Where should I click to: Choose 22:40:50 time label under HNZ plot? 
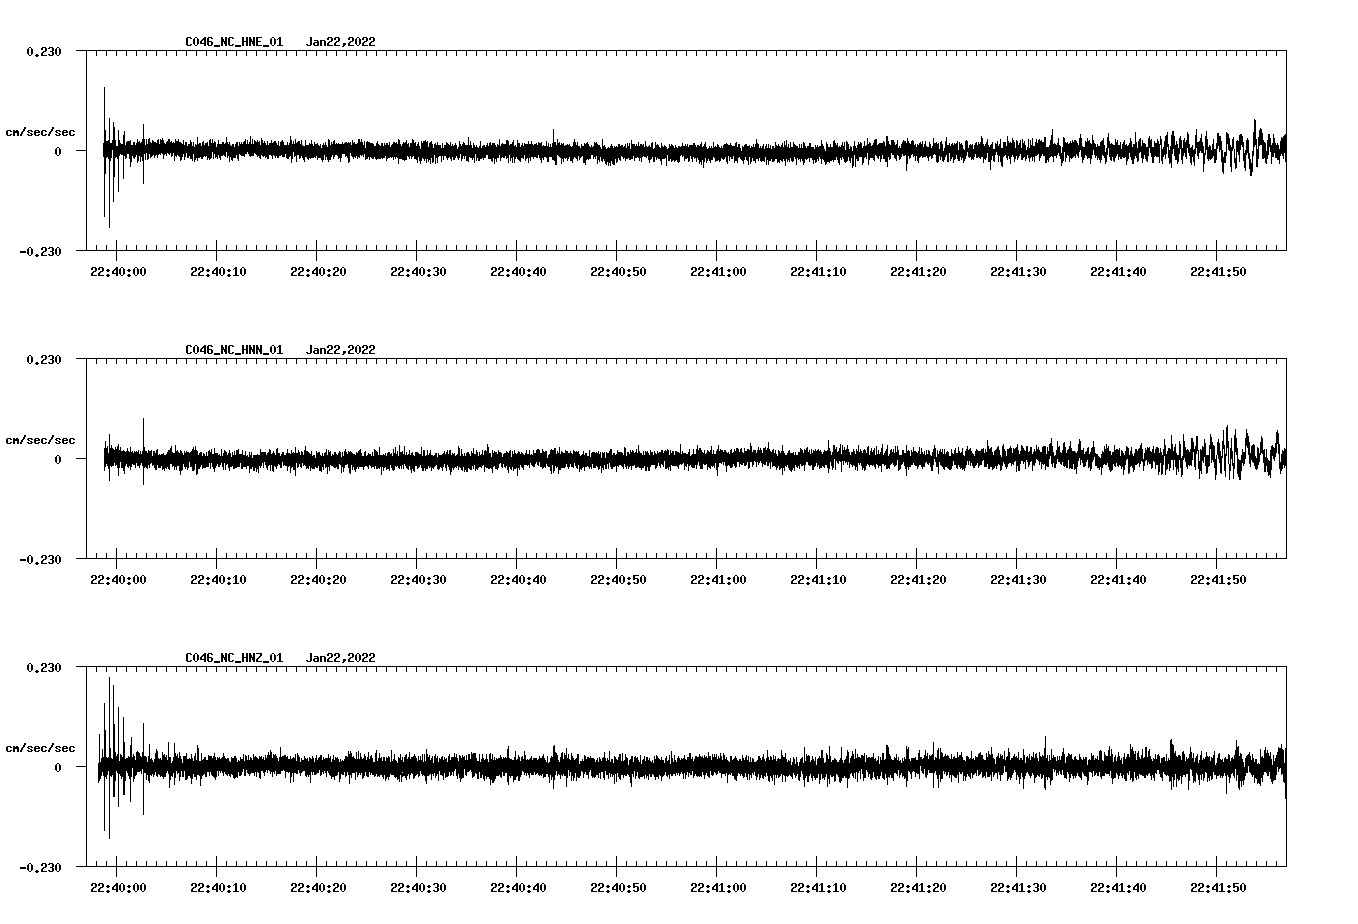tap(618, 888)
